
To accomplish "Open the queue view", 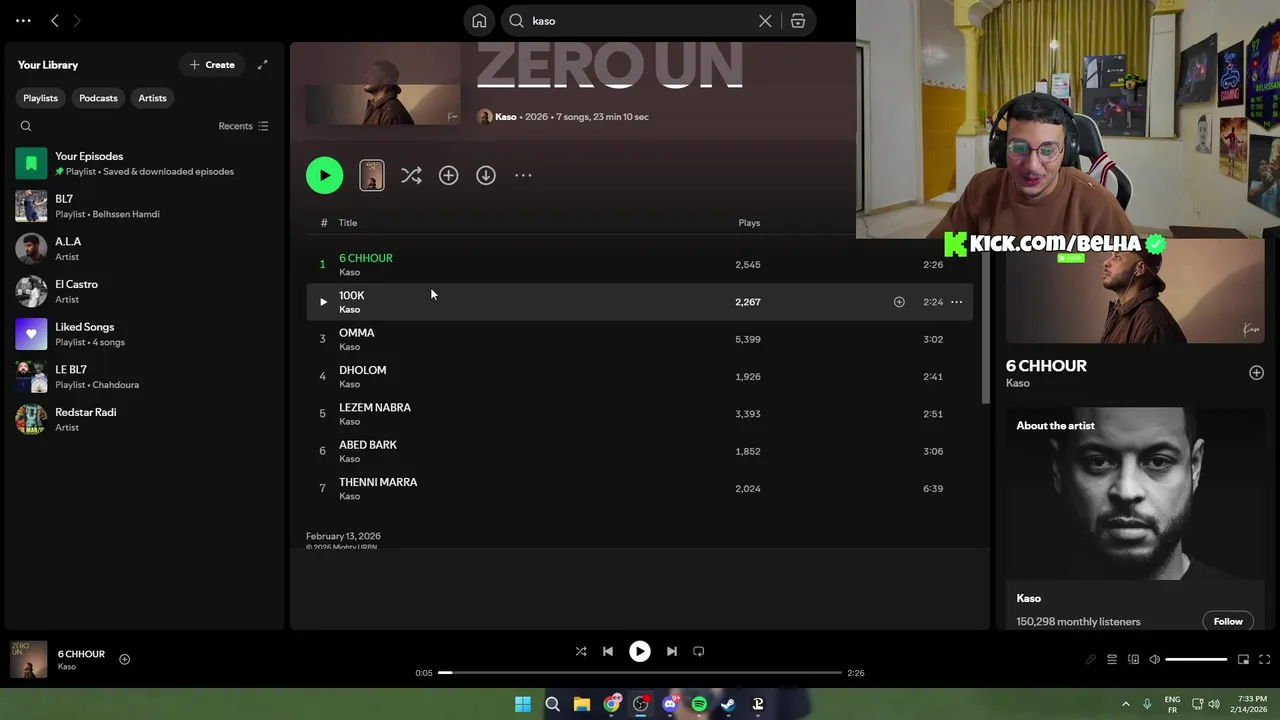I will pos(1112,660).
